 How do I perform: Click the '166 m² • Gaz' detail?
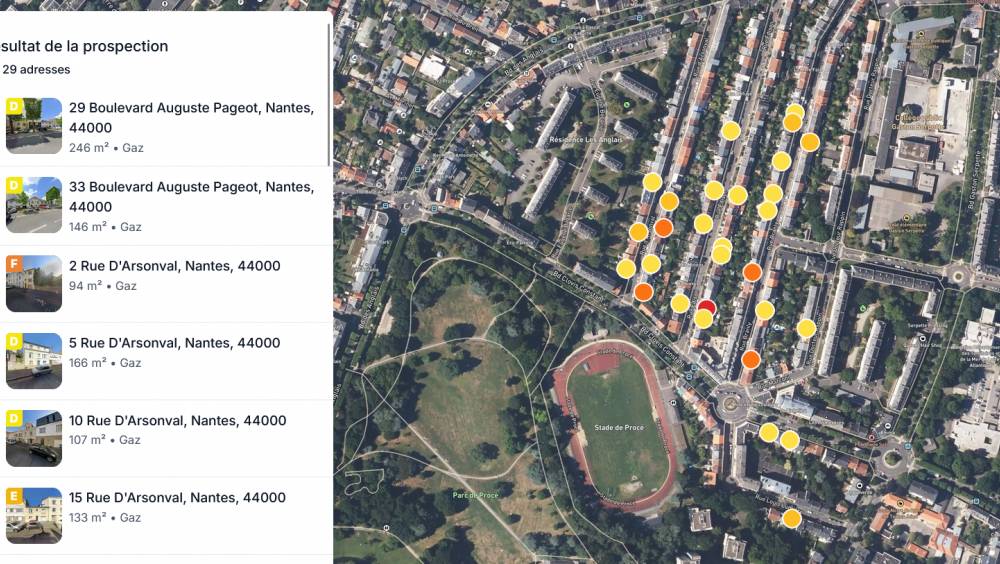coord(105,362)
